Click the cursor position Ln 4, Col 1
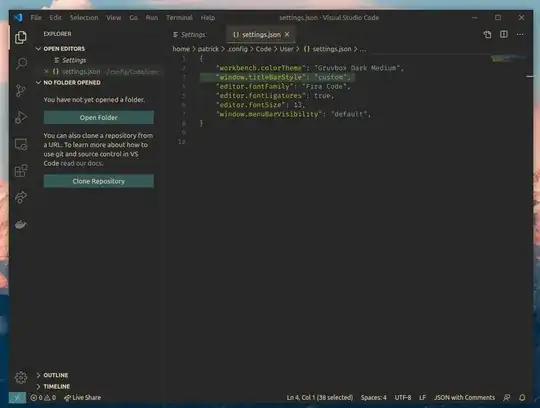This screenshot has height=408, width=540. (x=320, y=398)
